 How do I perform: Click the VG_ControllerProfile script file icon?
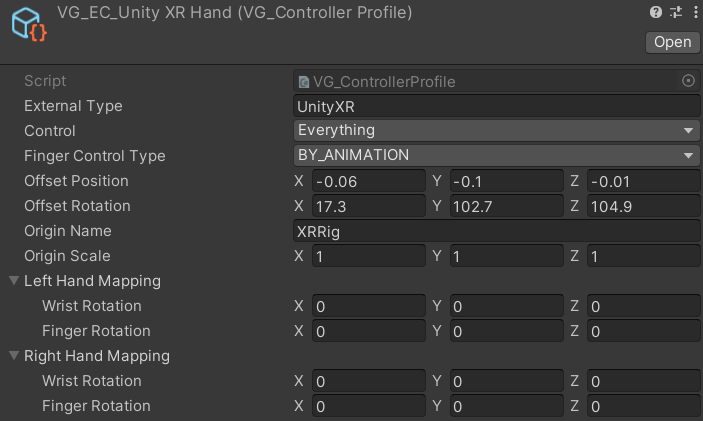(304, 82)
